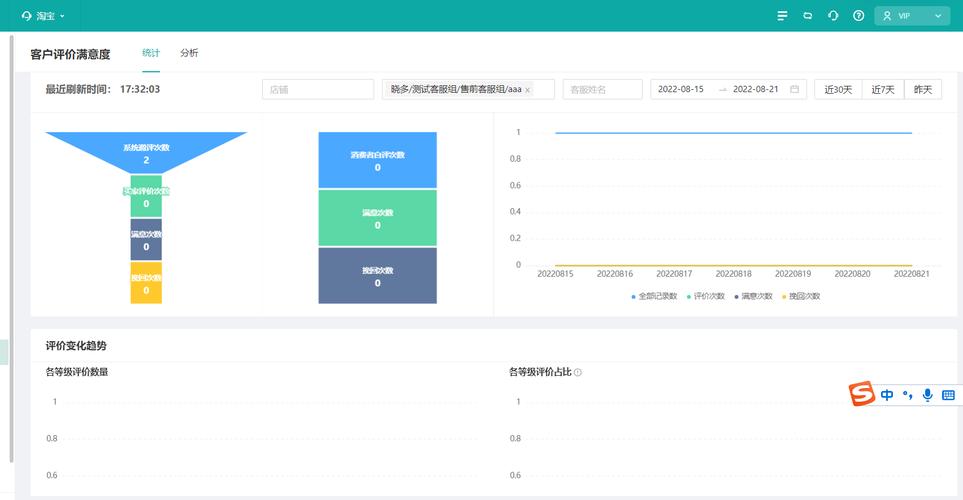Switch to the 分析 tab
963x500 pixels.
[x=189, y=53]
